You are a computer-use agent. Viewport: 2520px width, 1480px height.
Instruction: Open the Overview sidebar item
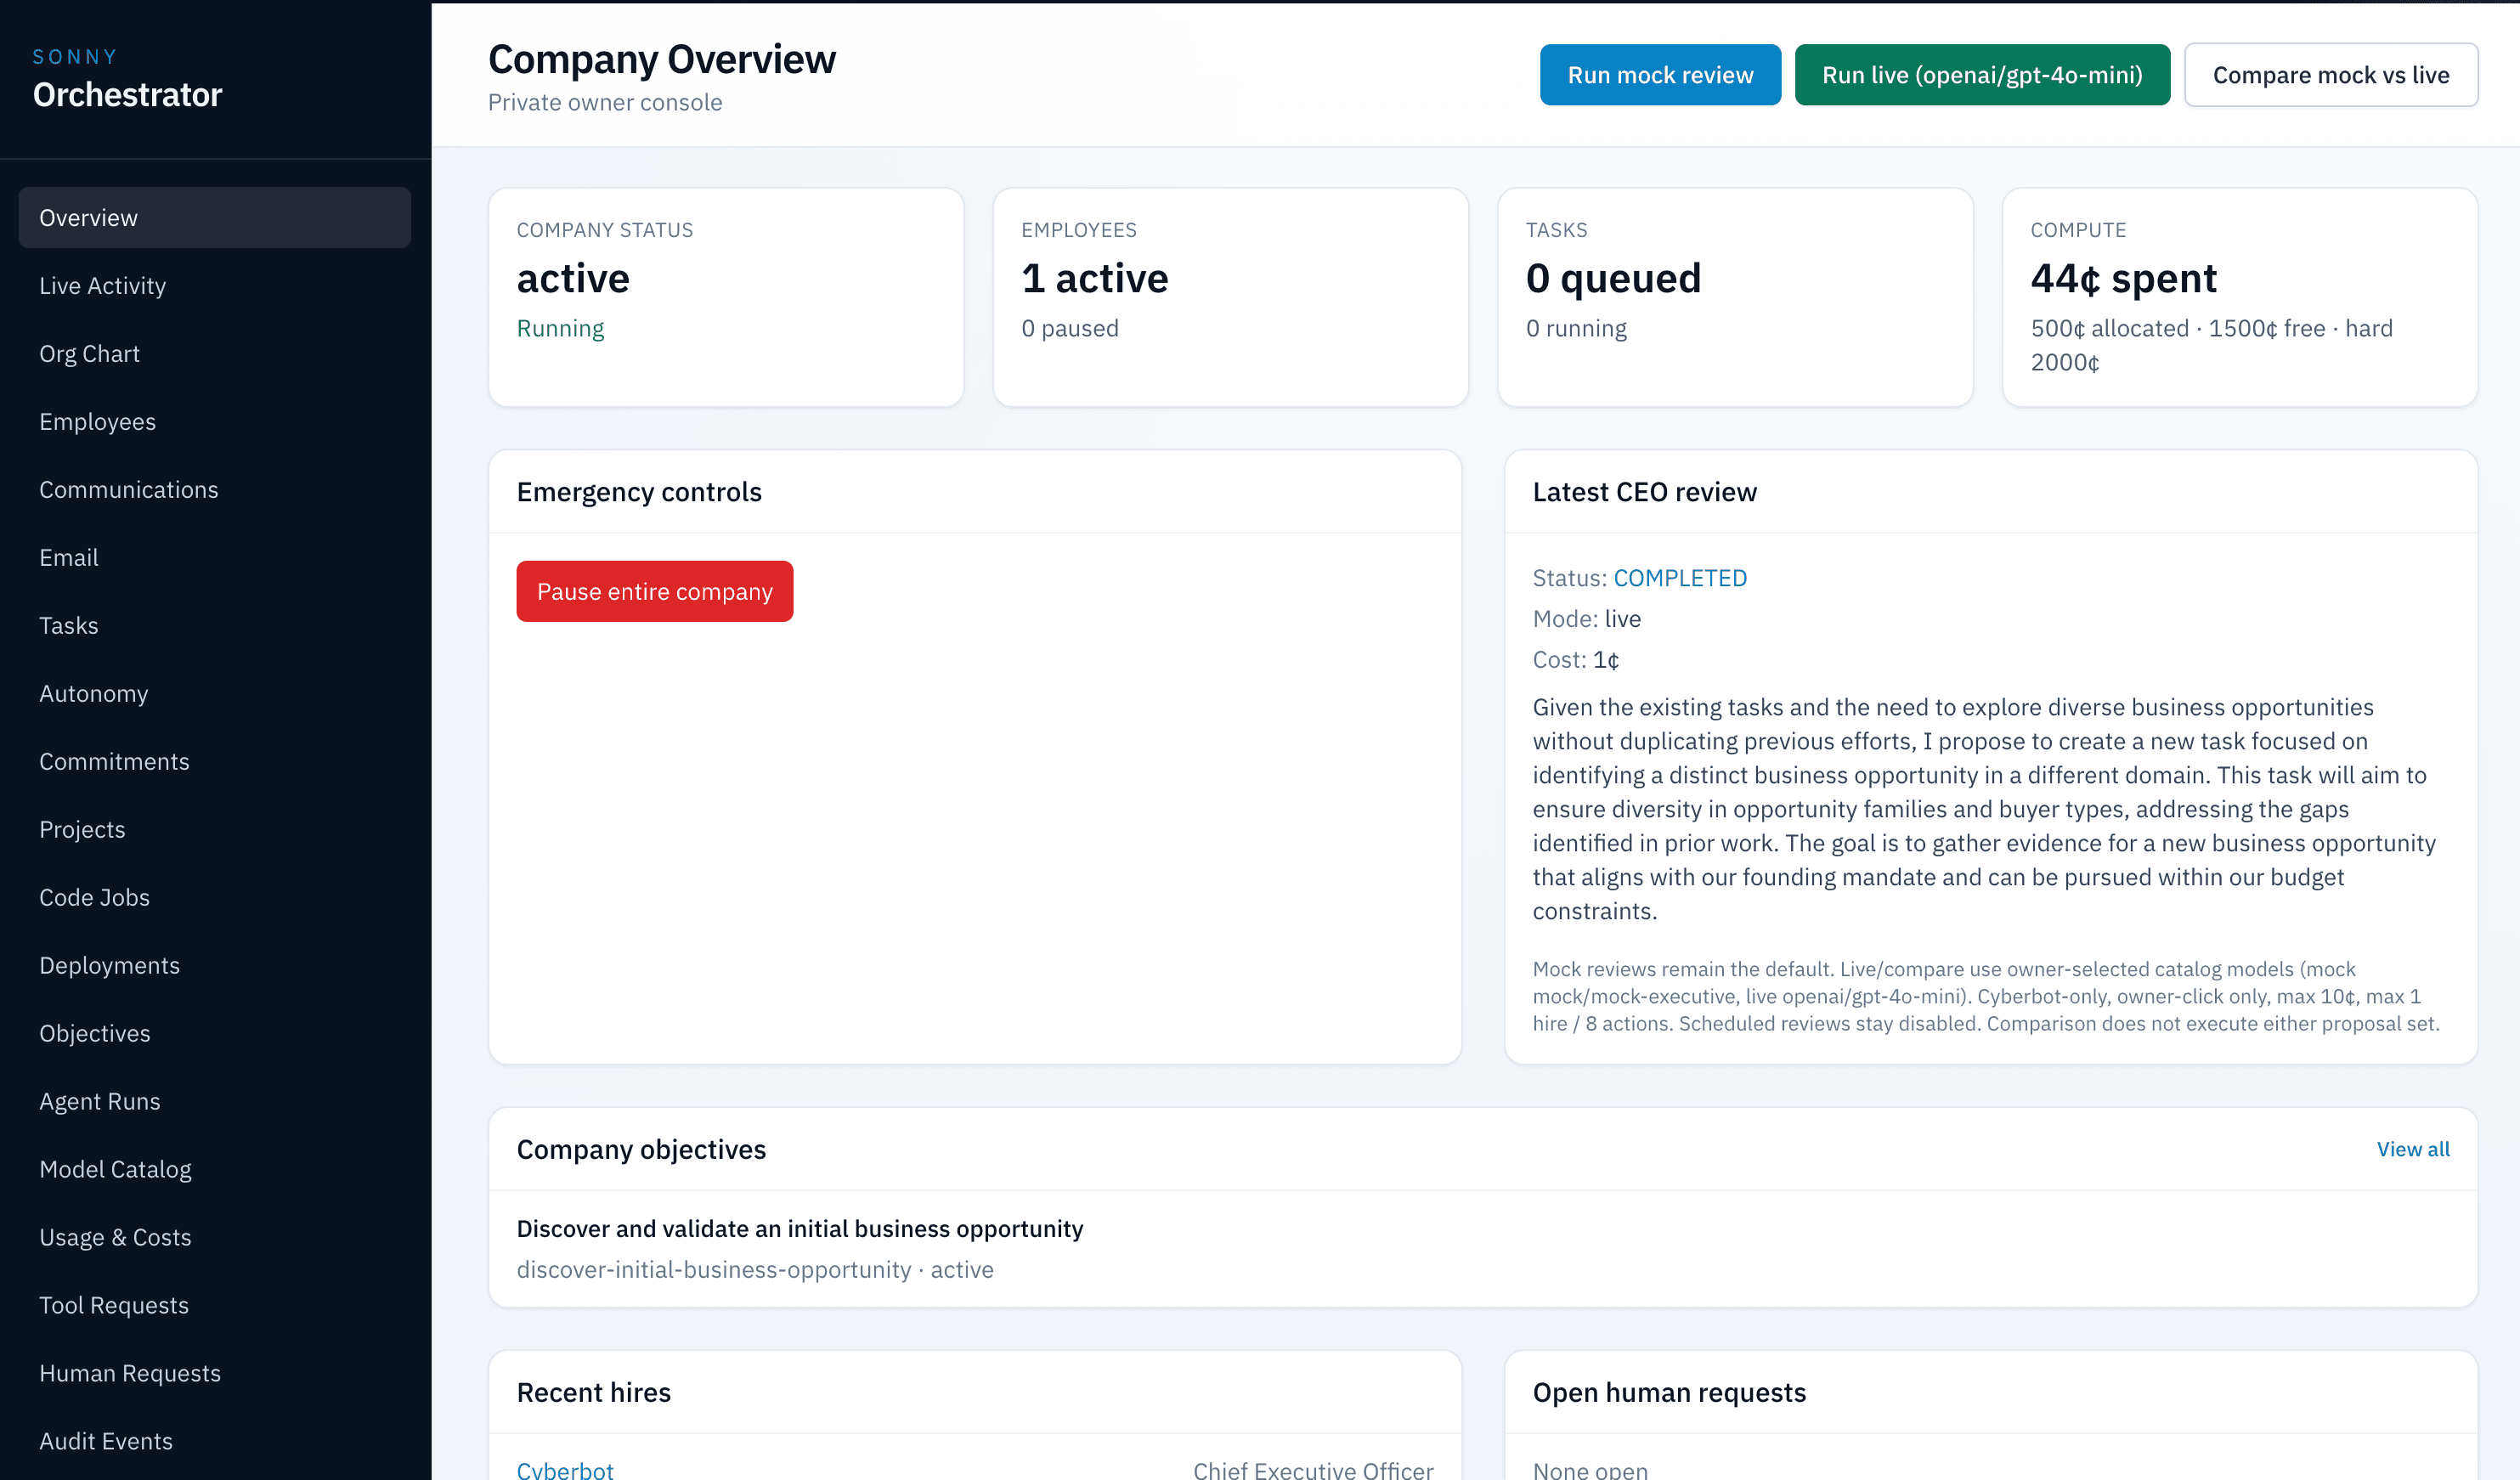click(x=214, y=217)
